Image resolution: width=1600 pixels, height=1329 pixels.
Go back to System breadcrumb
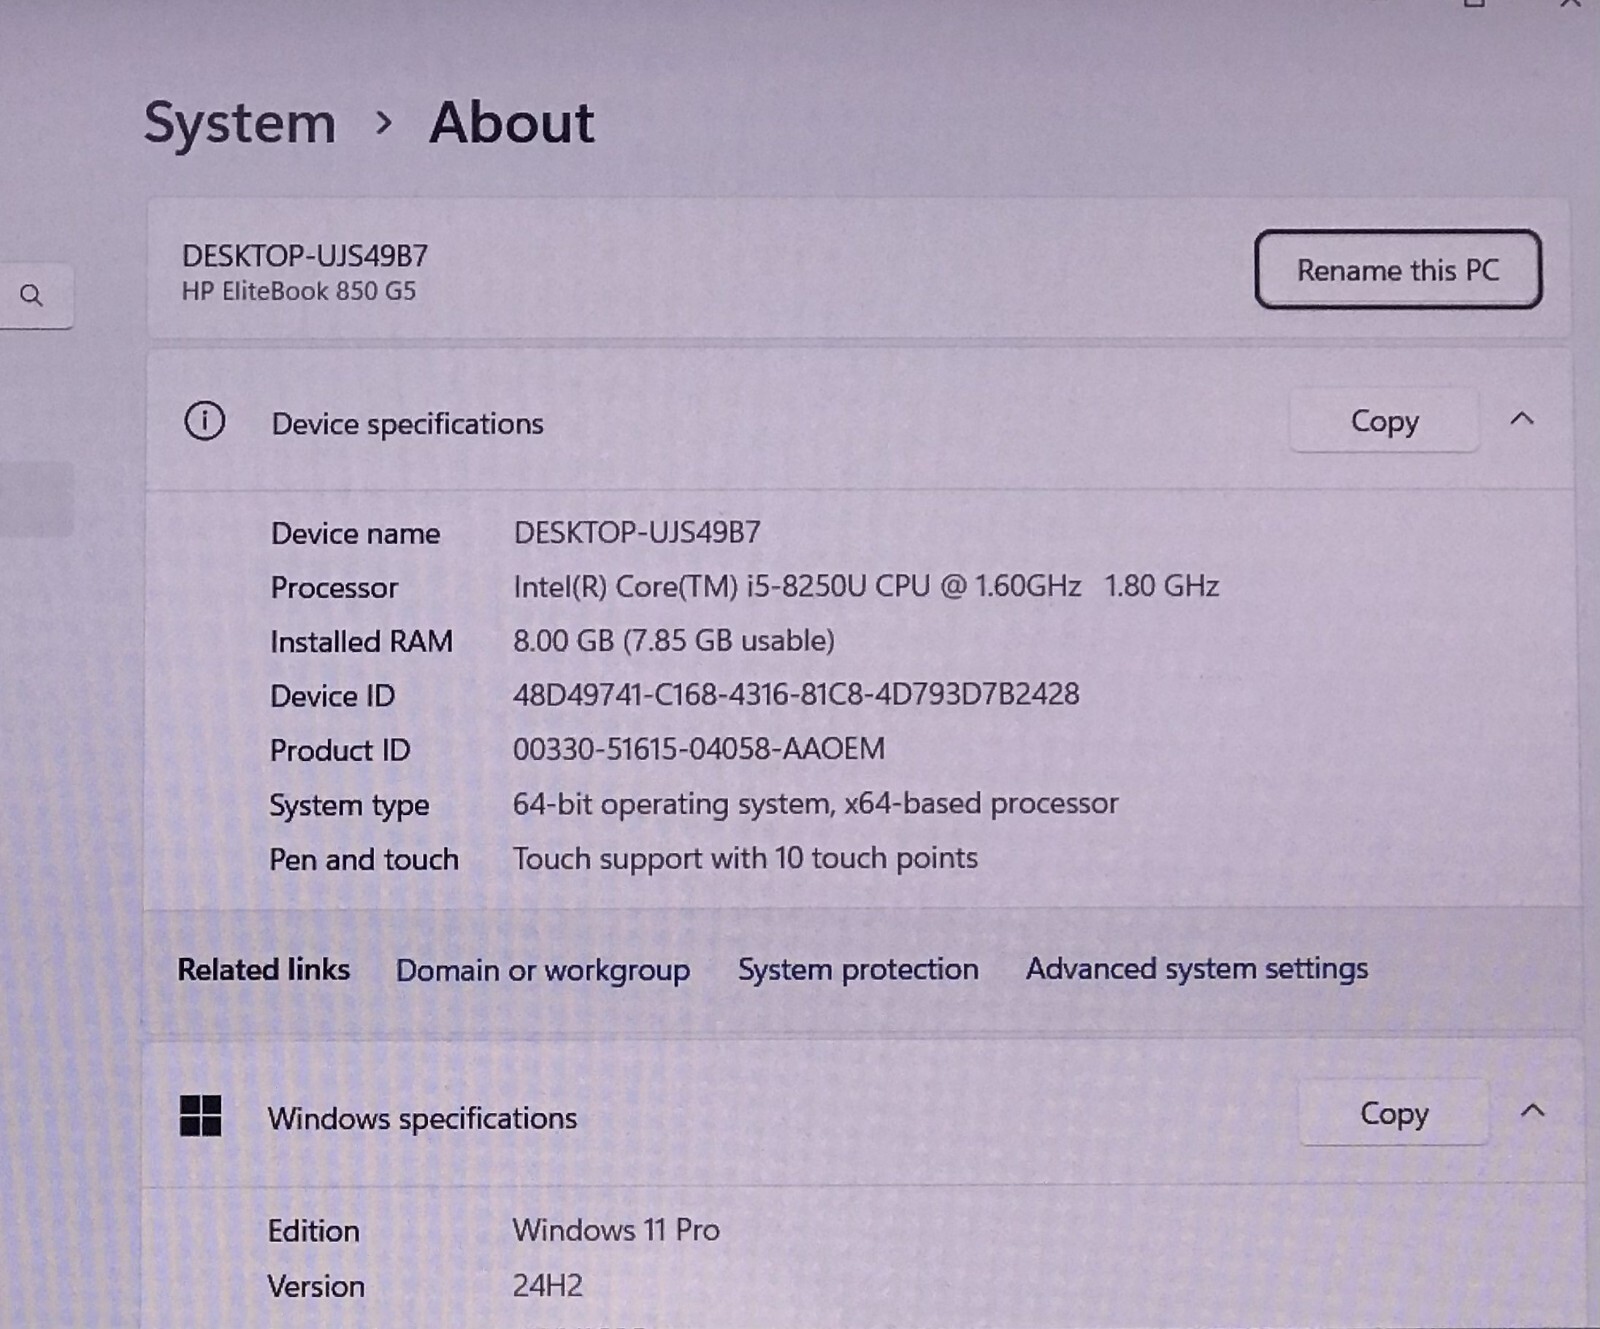point(240,123)
